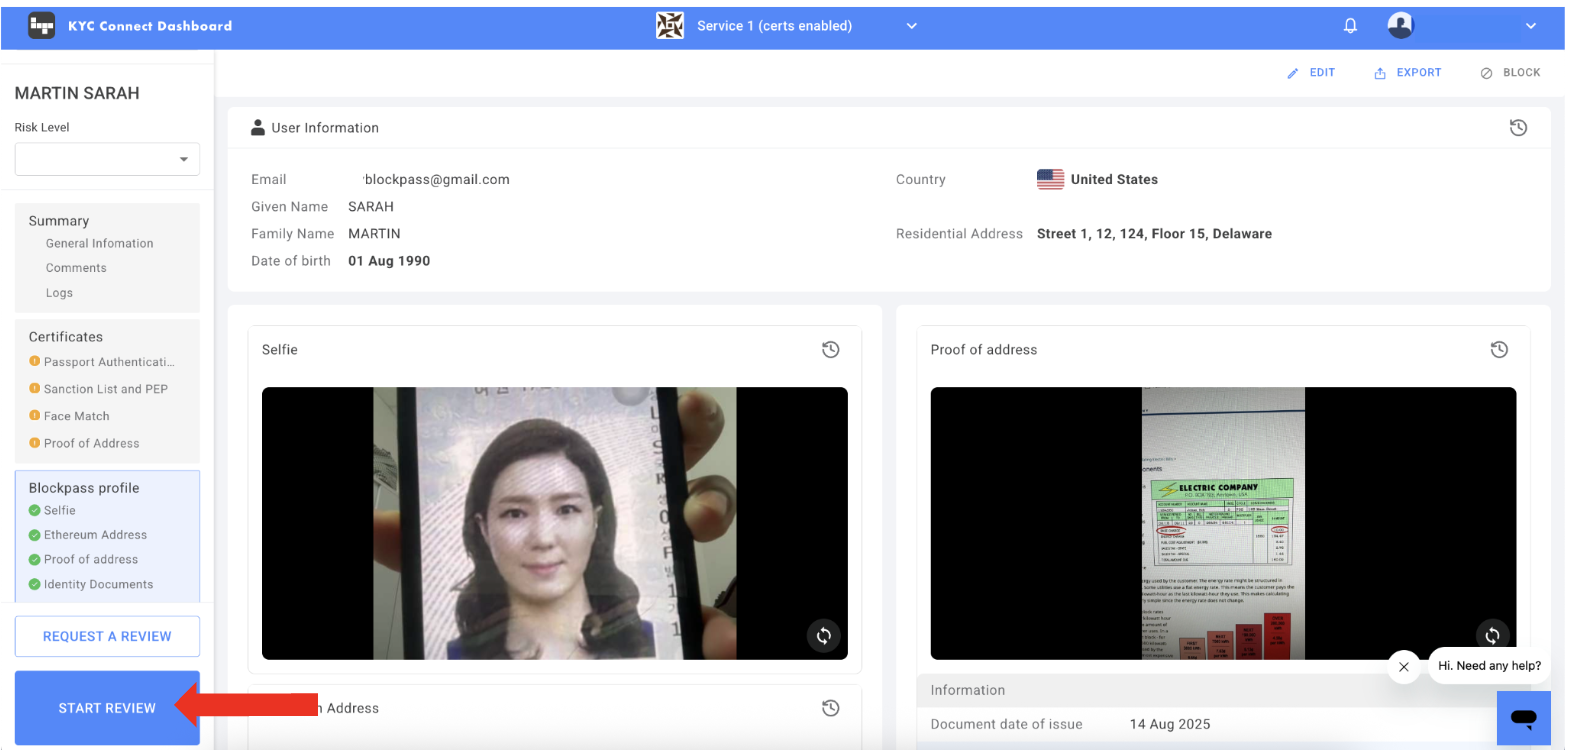Go to General Information in Summary
Image resolution: width=1570 pixels, height=750 pixels.
(99, 244)
